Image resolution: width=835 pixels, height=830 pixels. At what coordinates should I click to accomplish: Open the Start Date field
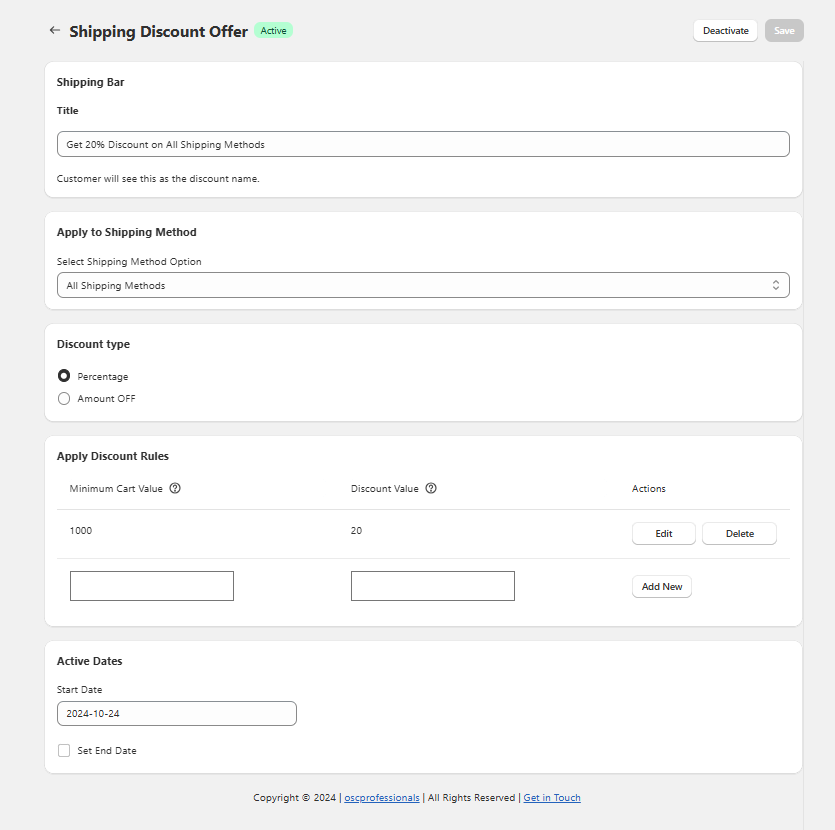(x=176, y=713)
